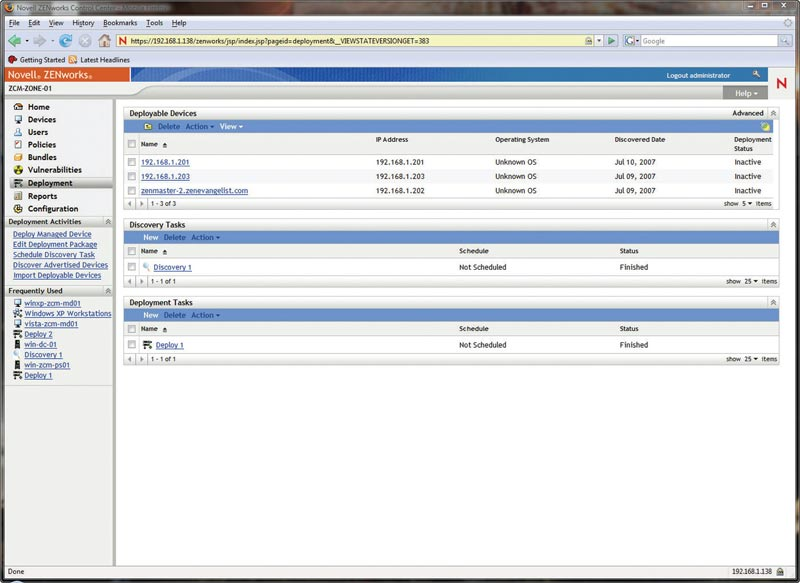
Task: Collapse the Frequently Used sidebar section
Action: tap(108, 291)
